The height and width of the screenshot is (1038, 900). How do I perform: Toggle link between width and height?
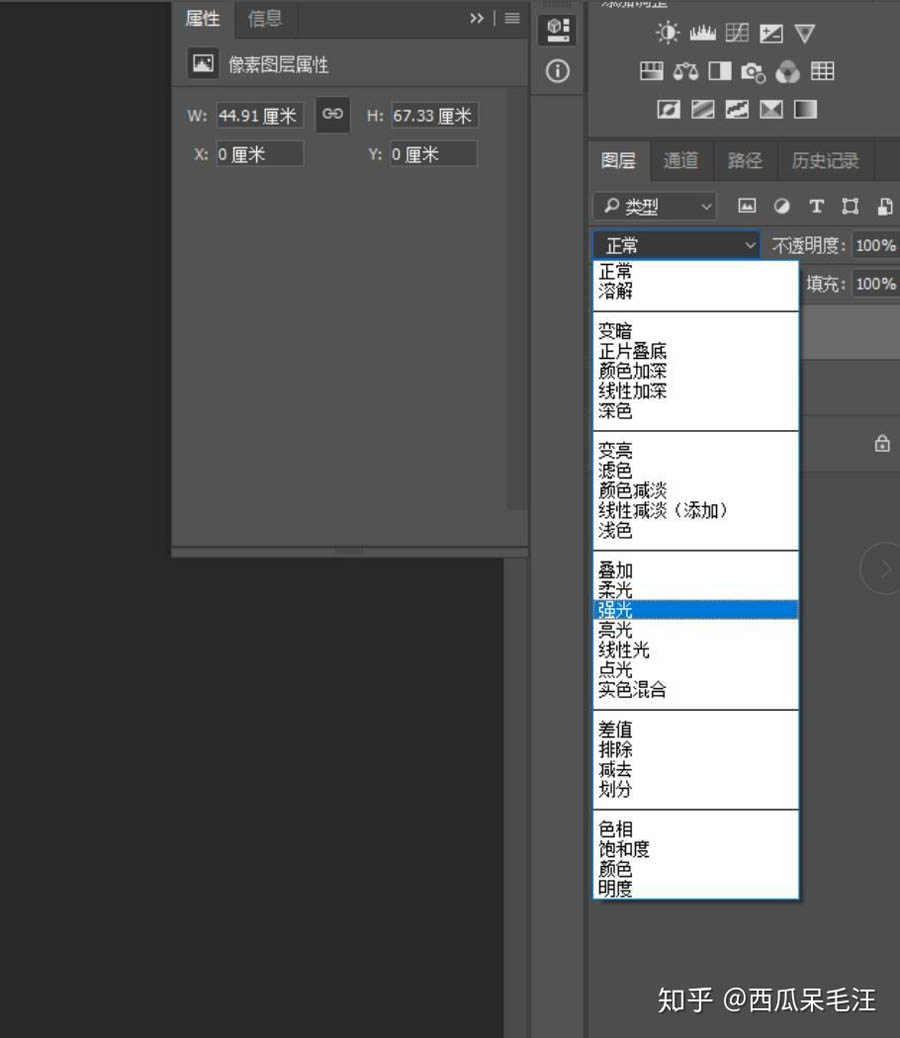[332, 115]
